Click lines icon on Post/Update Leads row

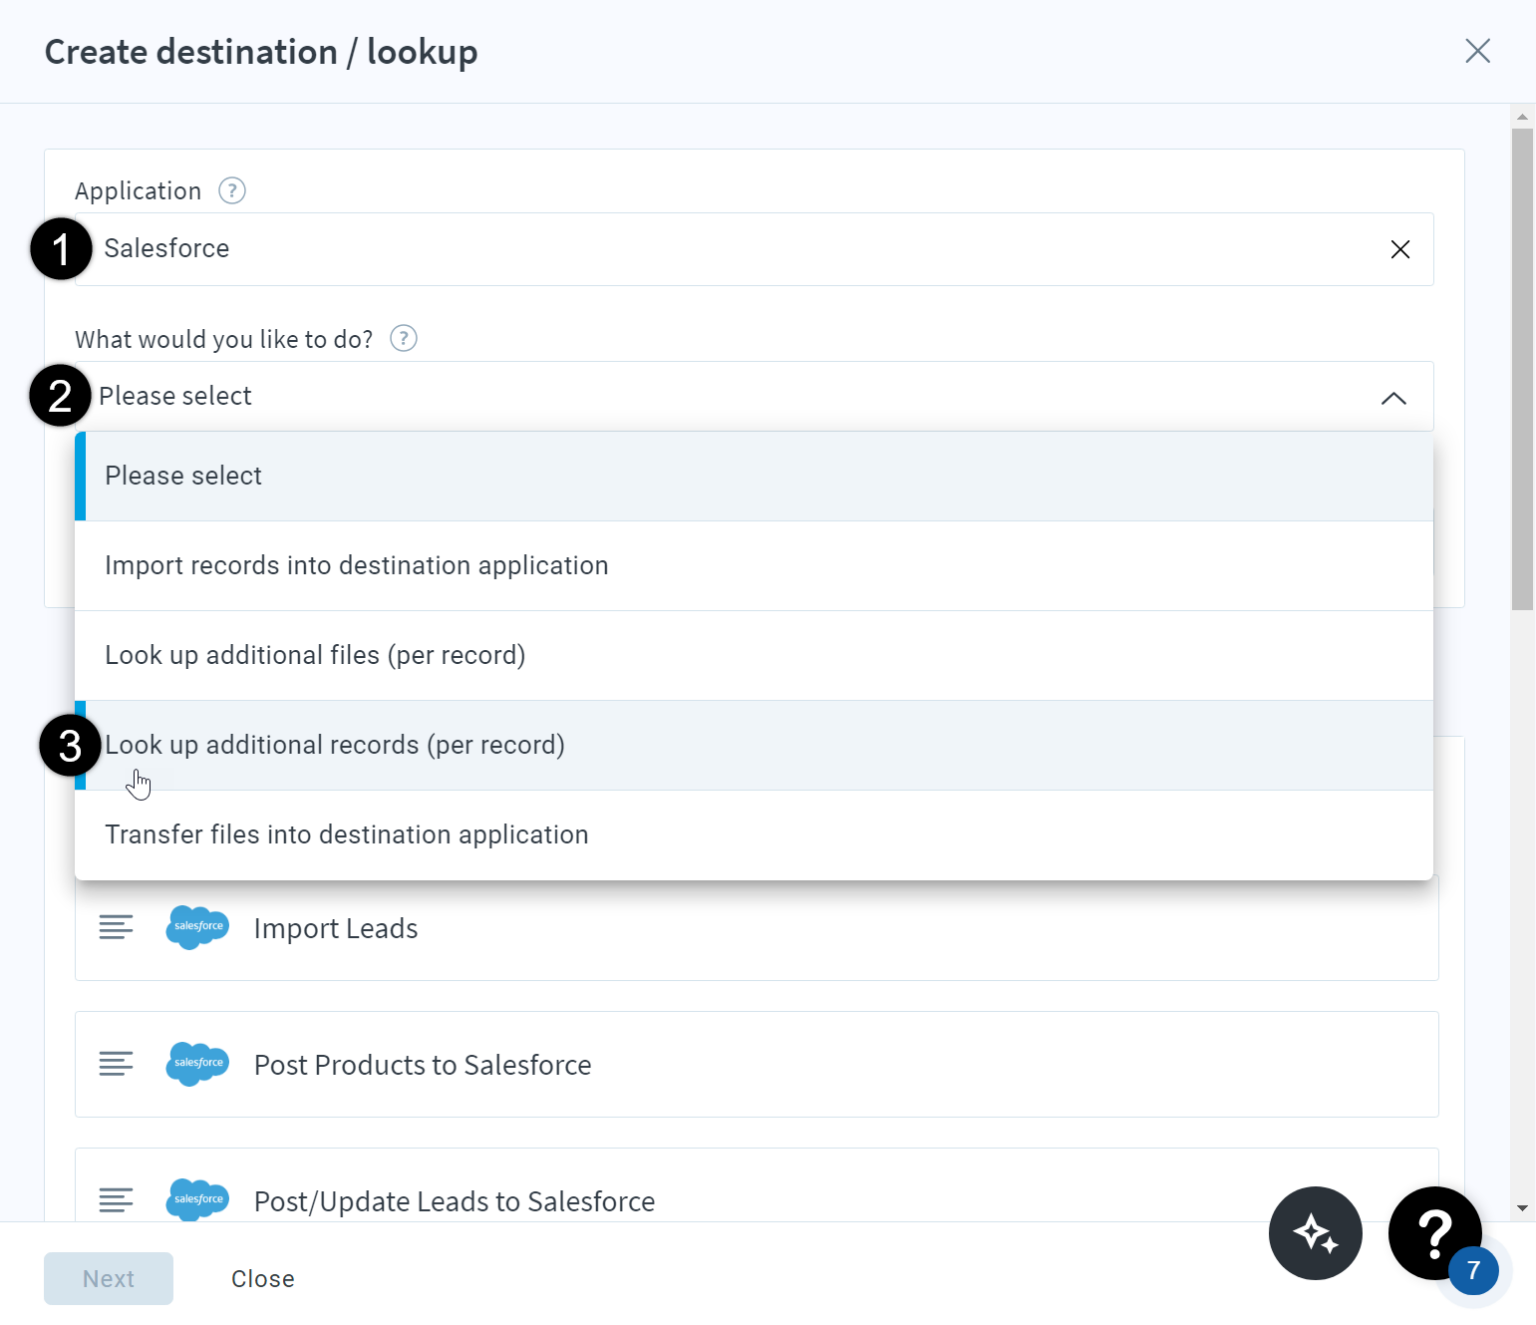(116, 1200)
